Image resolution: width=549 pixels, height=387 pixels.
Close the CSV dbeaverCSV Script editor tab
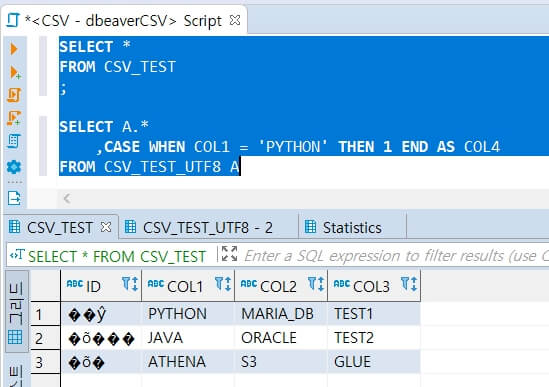point(235,20)
